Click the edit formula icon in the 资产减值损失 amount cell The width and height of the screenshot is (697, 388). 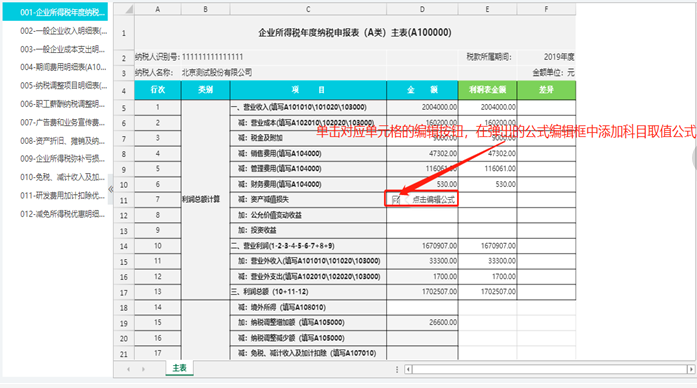[x=396, y=200]
